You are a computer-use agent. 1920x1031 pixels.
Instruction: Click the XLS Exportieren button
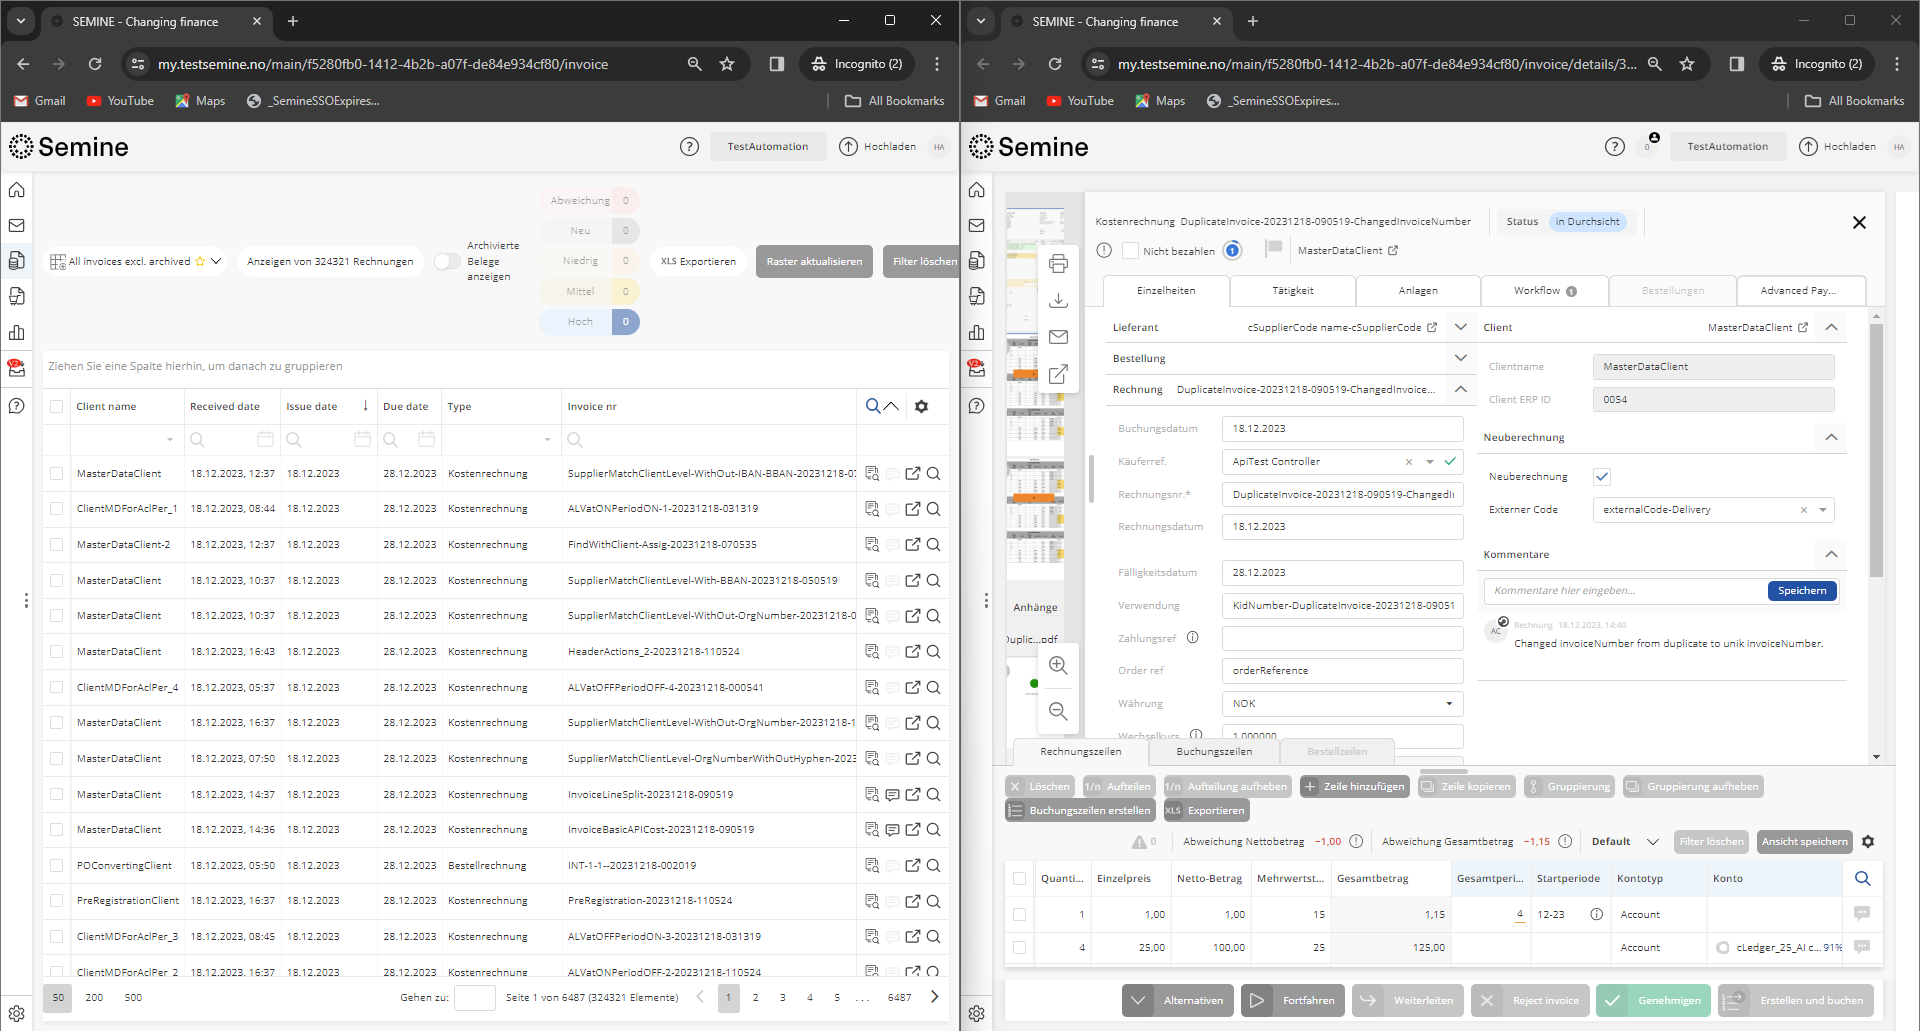(698, 261)
